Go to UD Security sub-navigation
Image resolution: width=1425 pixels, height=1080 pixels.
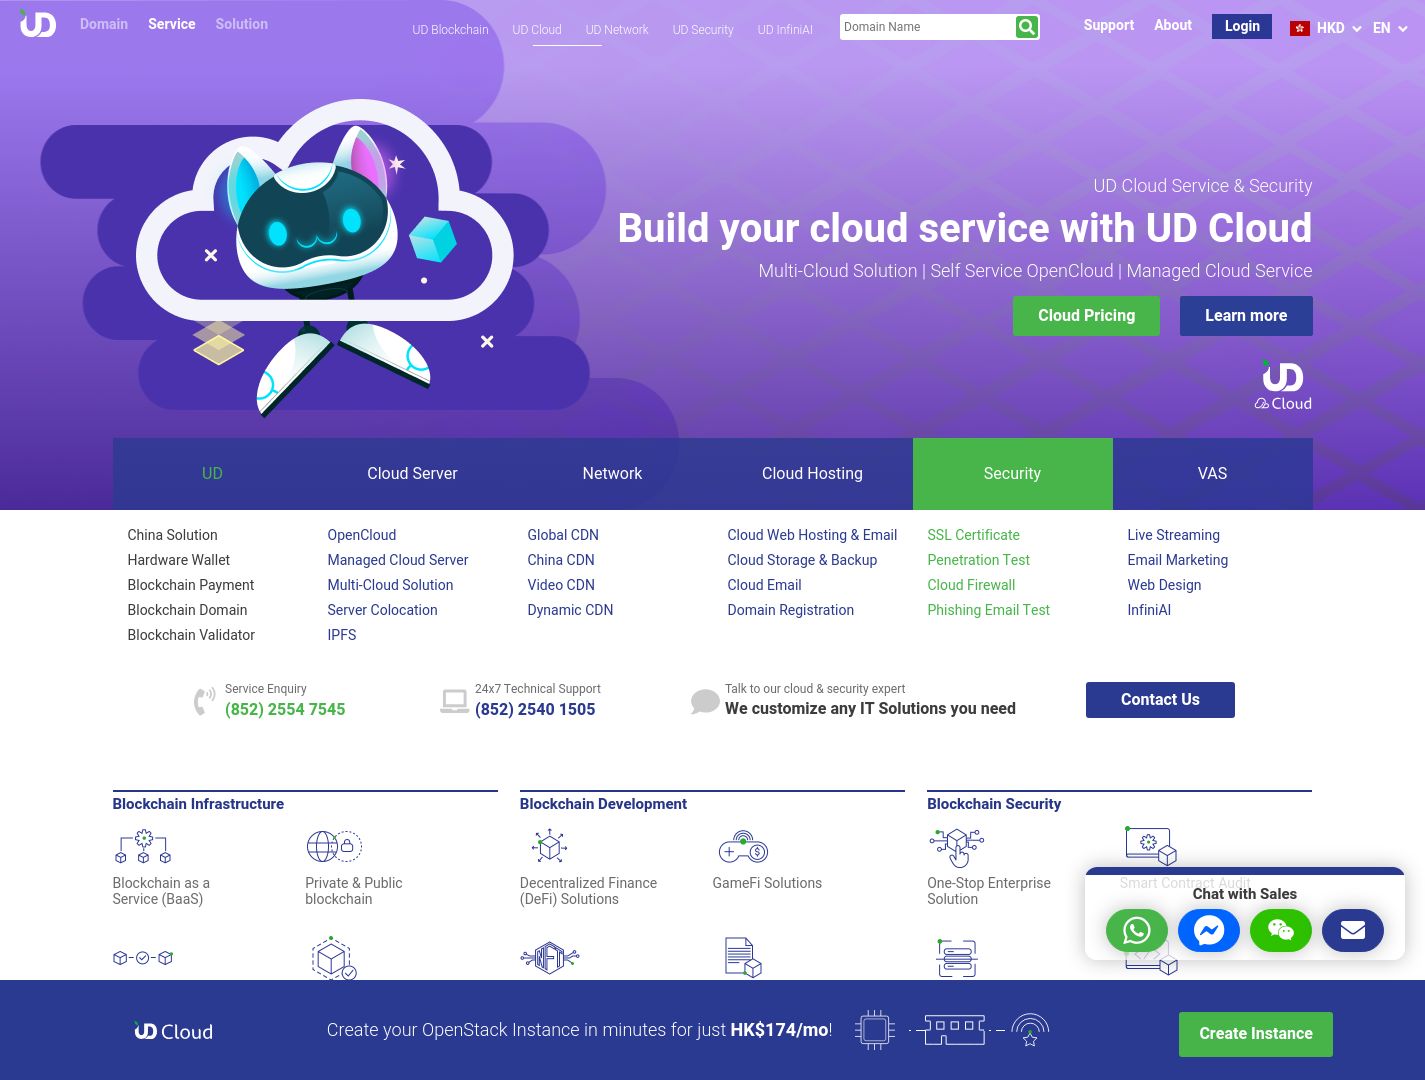click(x=703, y=30)
